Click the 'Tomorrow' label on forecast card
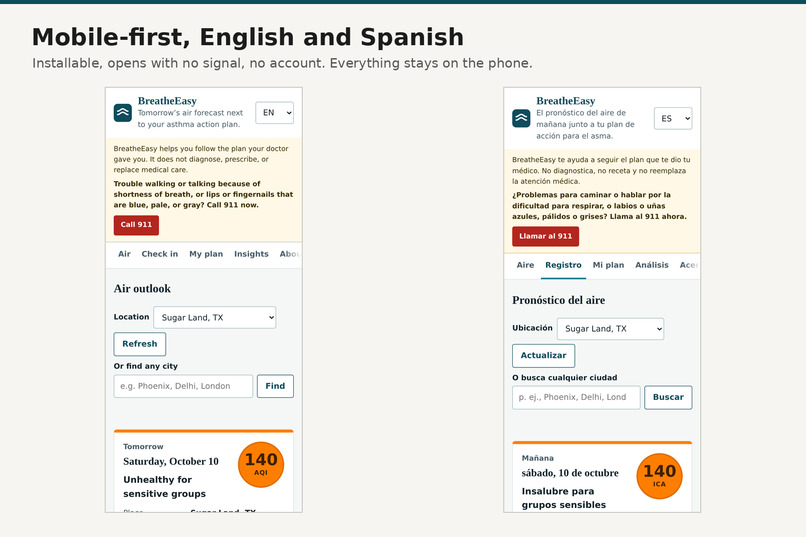 click(x=143, y=447)
